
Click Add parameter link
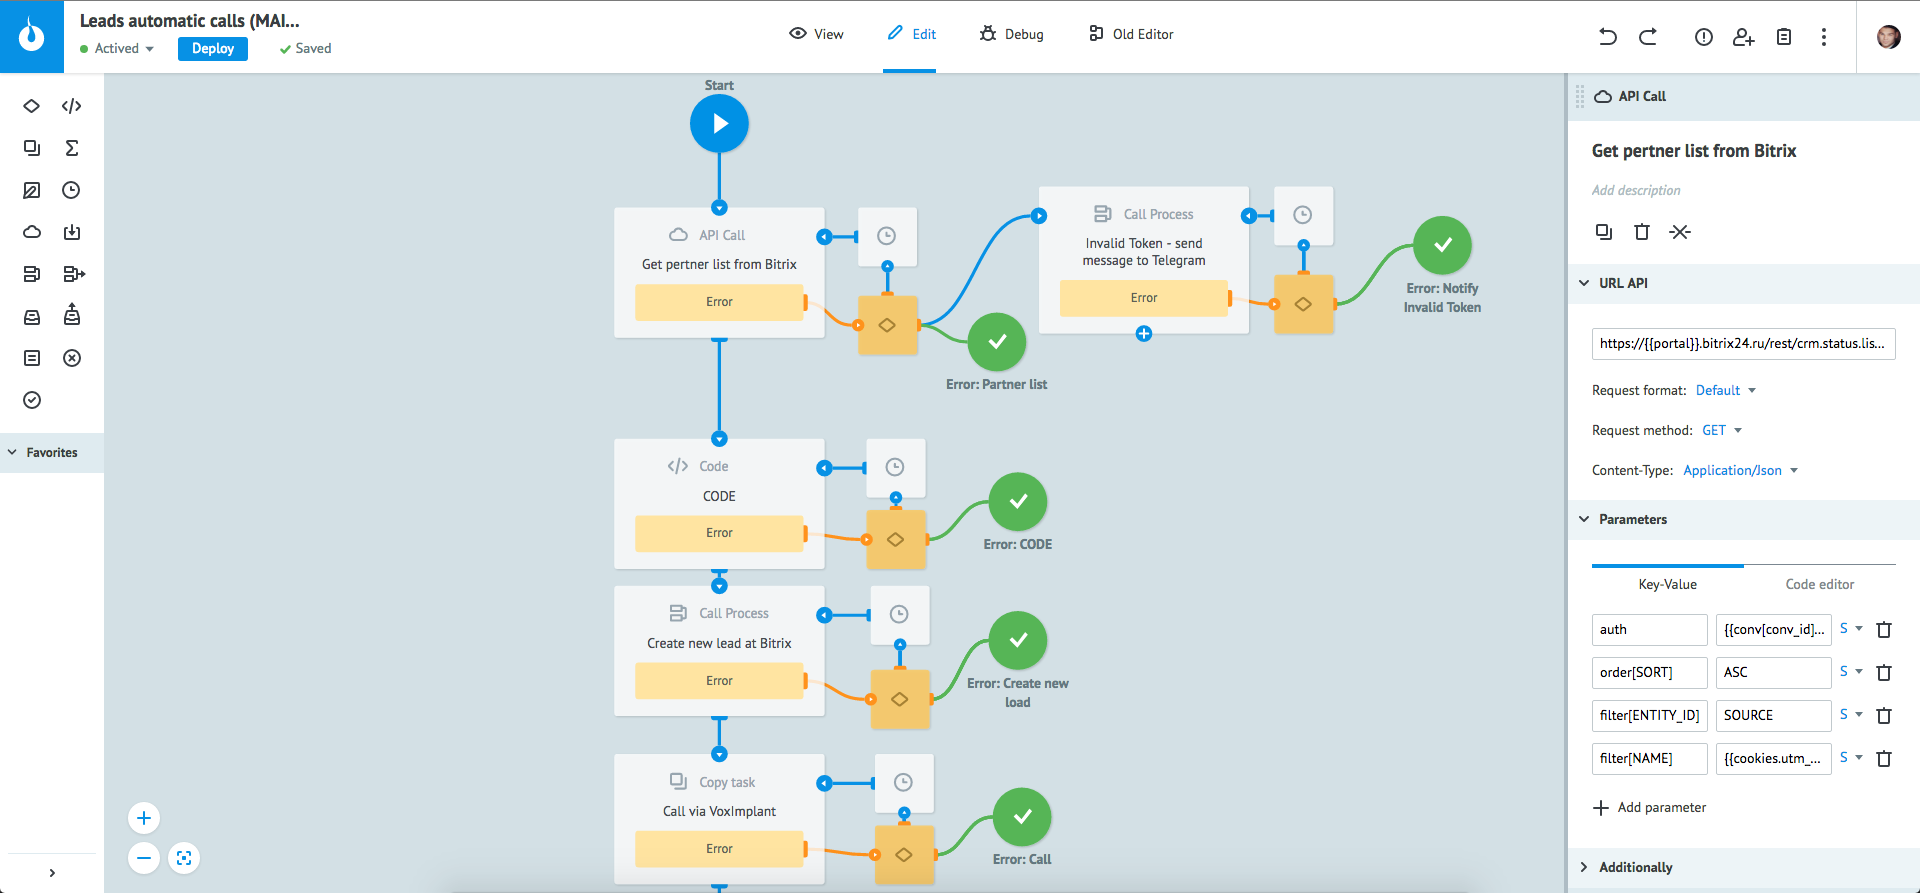click(x=1650, y=808)
